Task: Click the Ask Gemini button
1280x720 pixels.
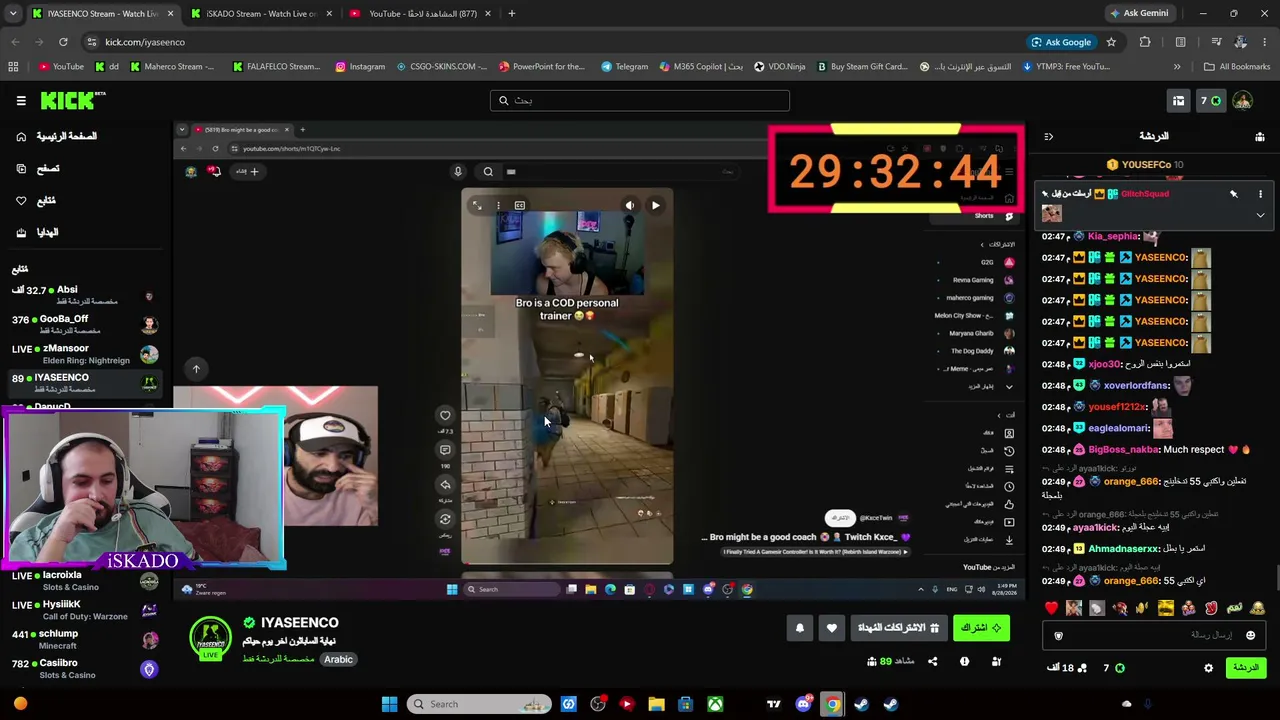Action: coord(1139,14)
